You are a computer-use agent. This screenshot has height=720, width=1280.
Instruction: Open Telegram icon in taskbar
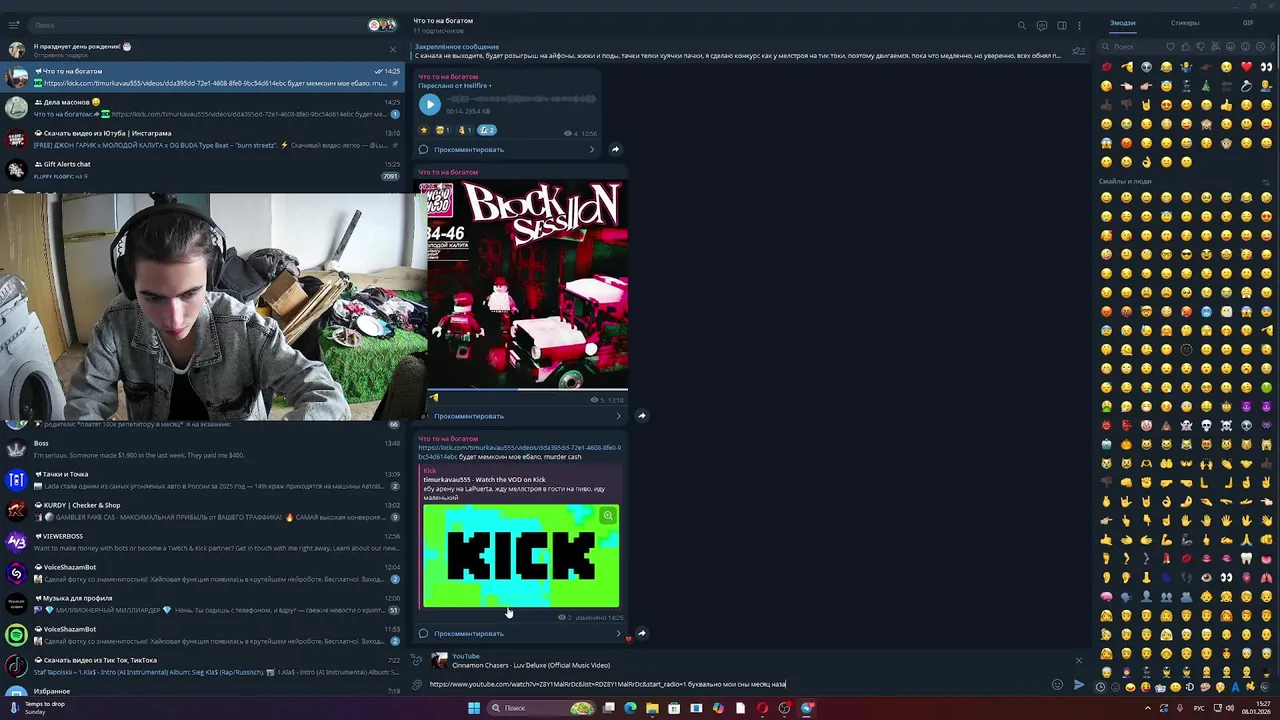pyautogui.click(x=807, y=708)
